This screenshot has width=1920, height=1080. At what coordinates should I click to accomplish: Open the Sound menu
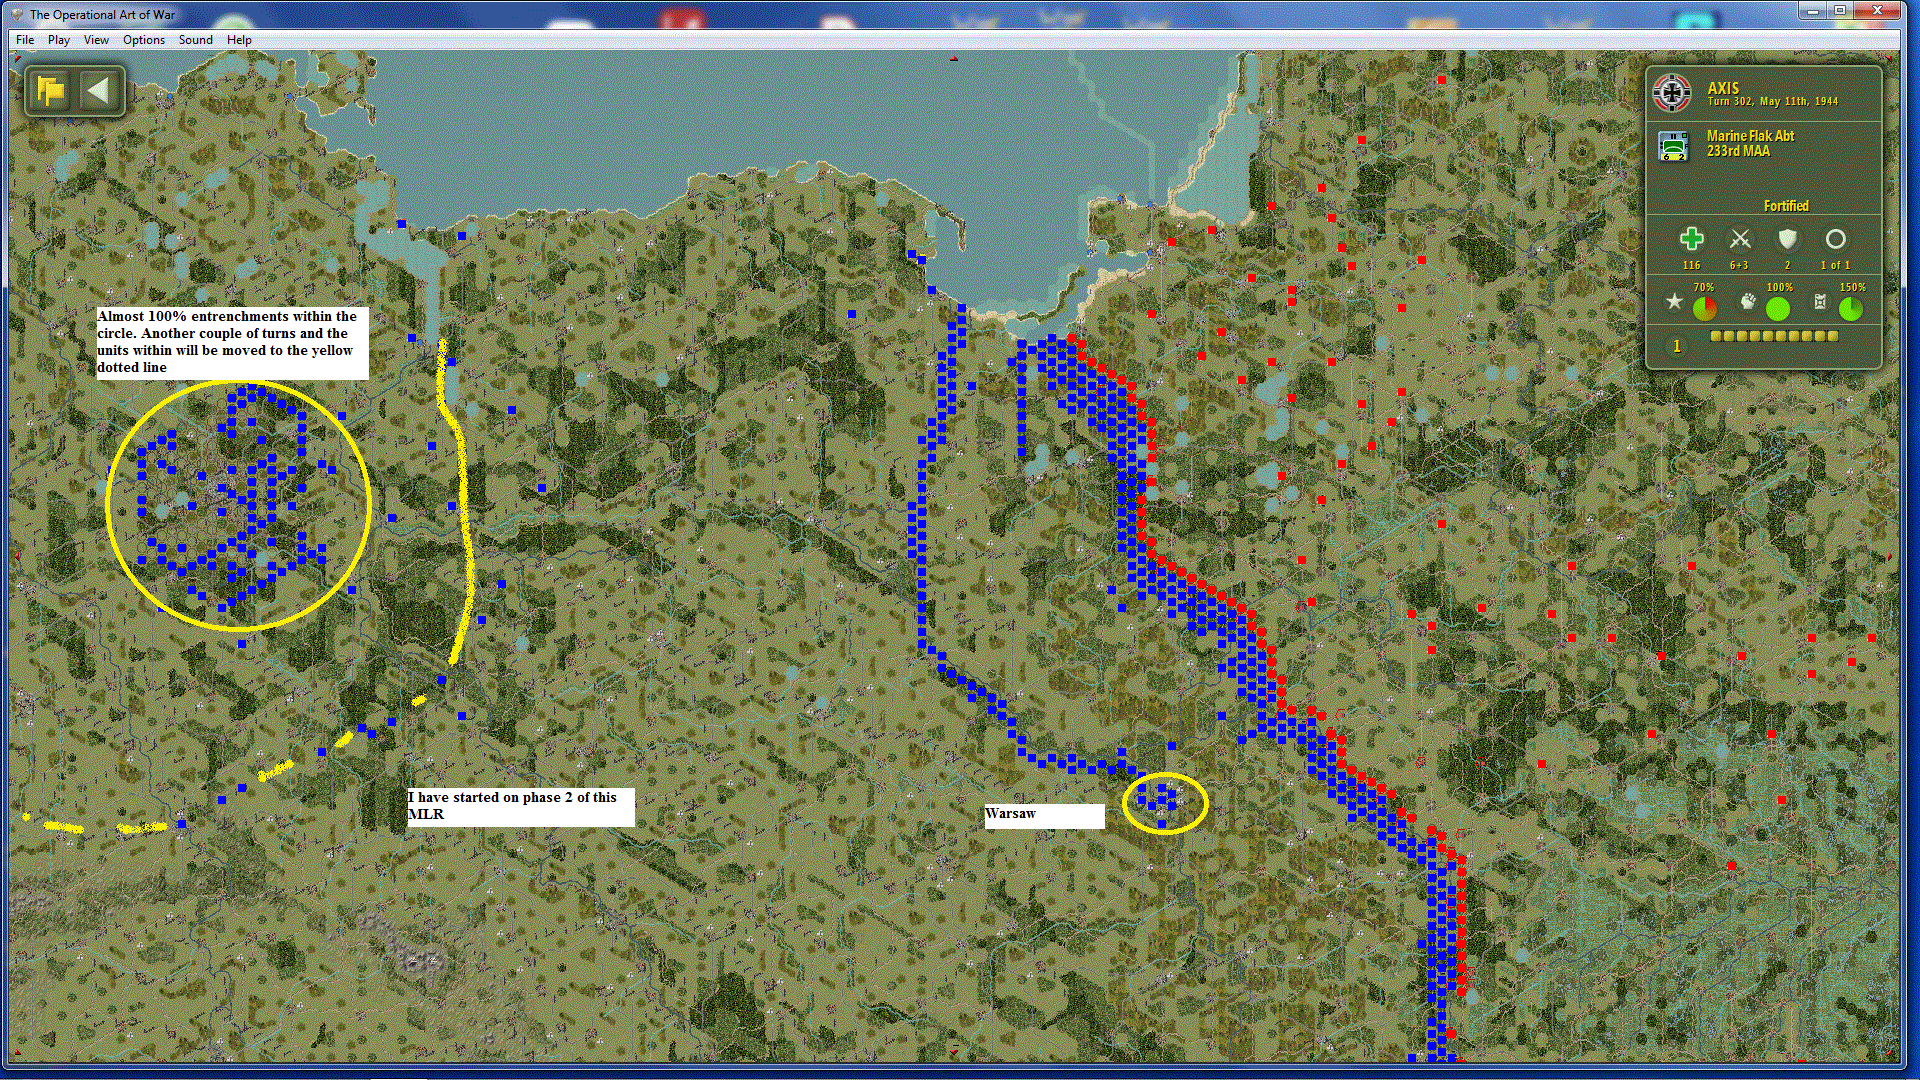pyautogui.click(x=196, y=40)
